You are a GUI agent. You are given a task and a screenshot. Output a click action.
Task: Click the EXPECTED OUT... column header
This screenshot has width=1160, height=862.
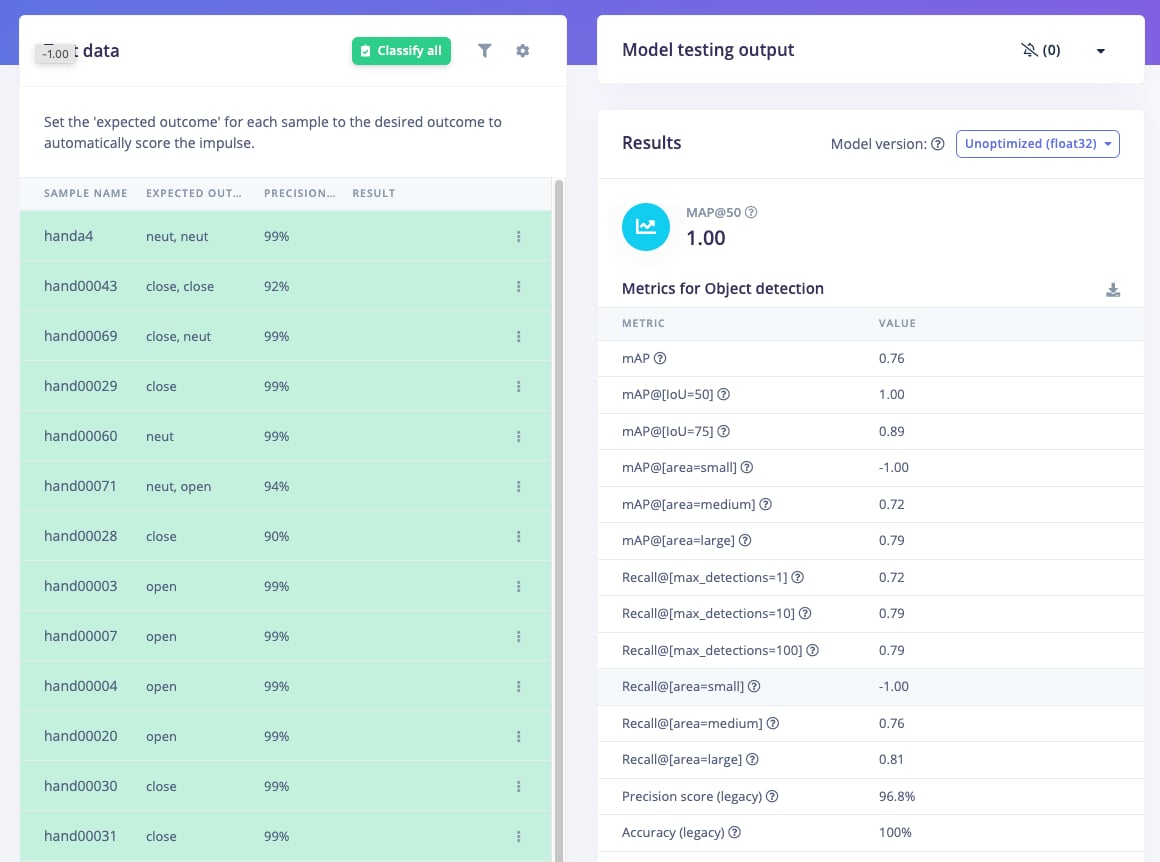193,193
